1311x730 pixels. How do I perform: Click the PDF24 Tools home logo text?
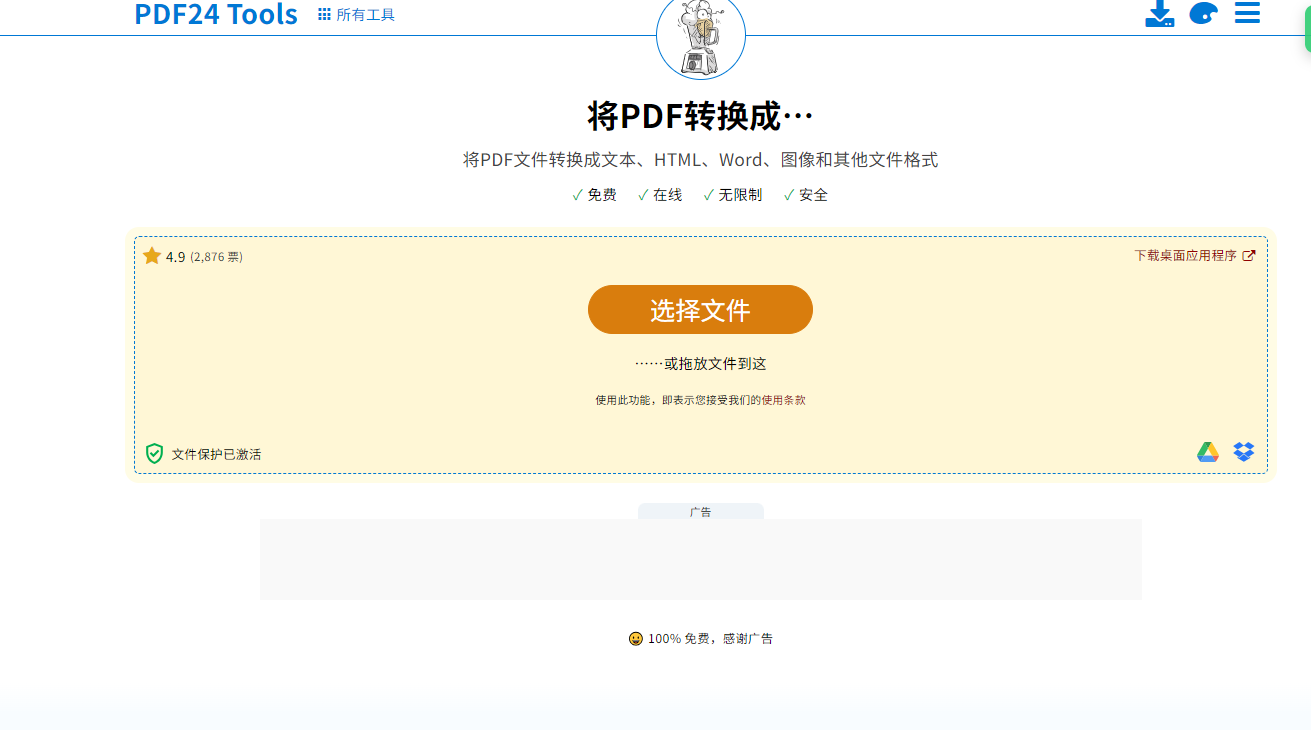click(x=216, y=14)
